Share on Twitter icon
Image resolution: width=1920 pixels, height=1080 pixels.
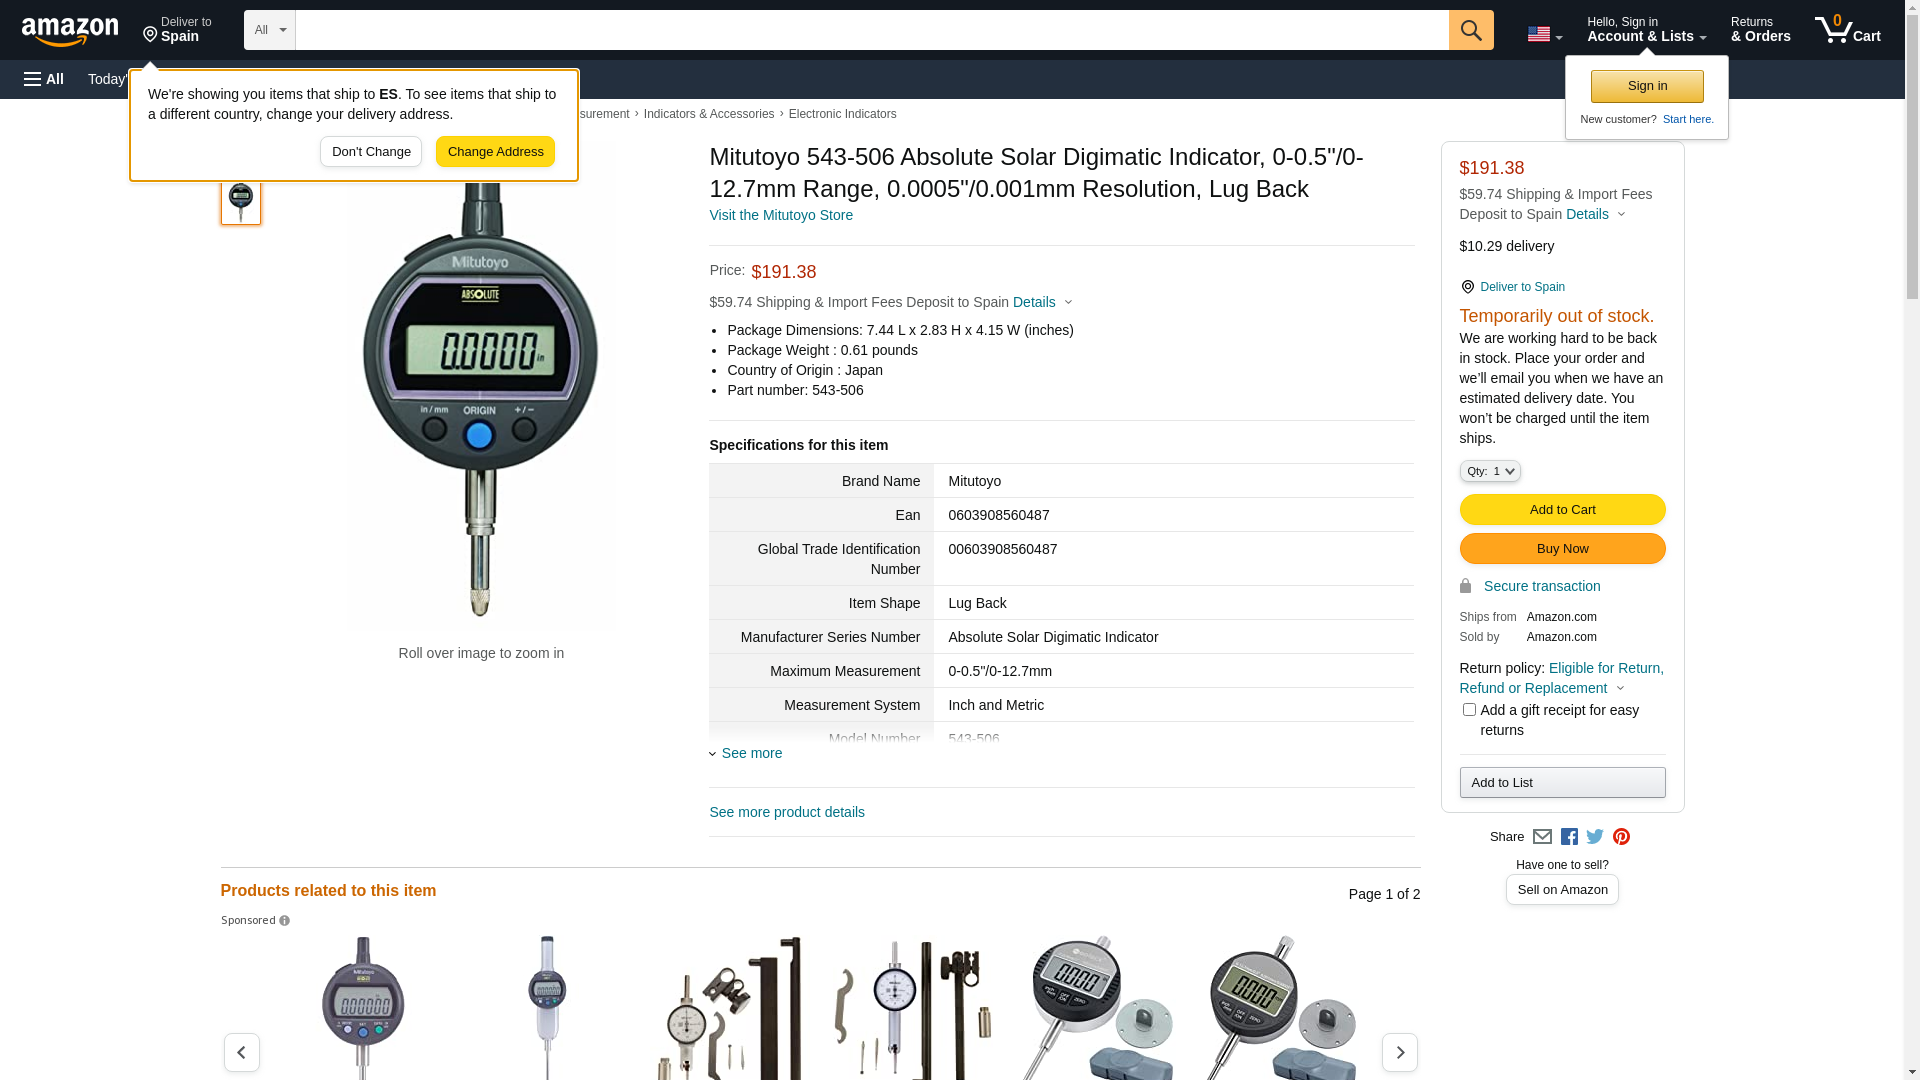[1595, 837]
